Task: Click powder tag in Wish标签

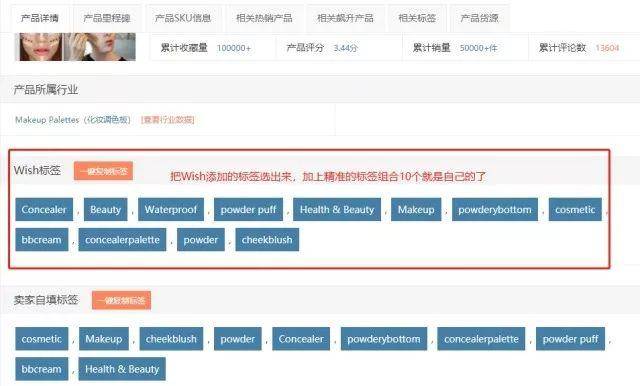Action: (201, 240)
